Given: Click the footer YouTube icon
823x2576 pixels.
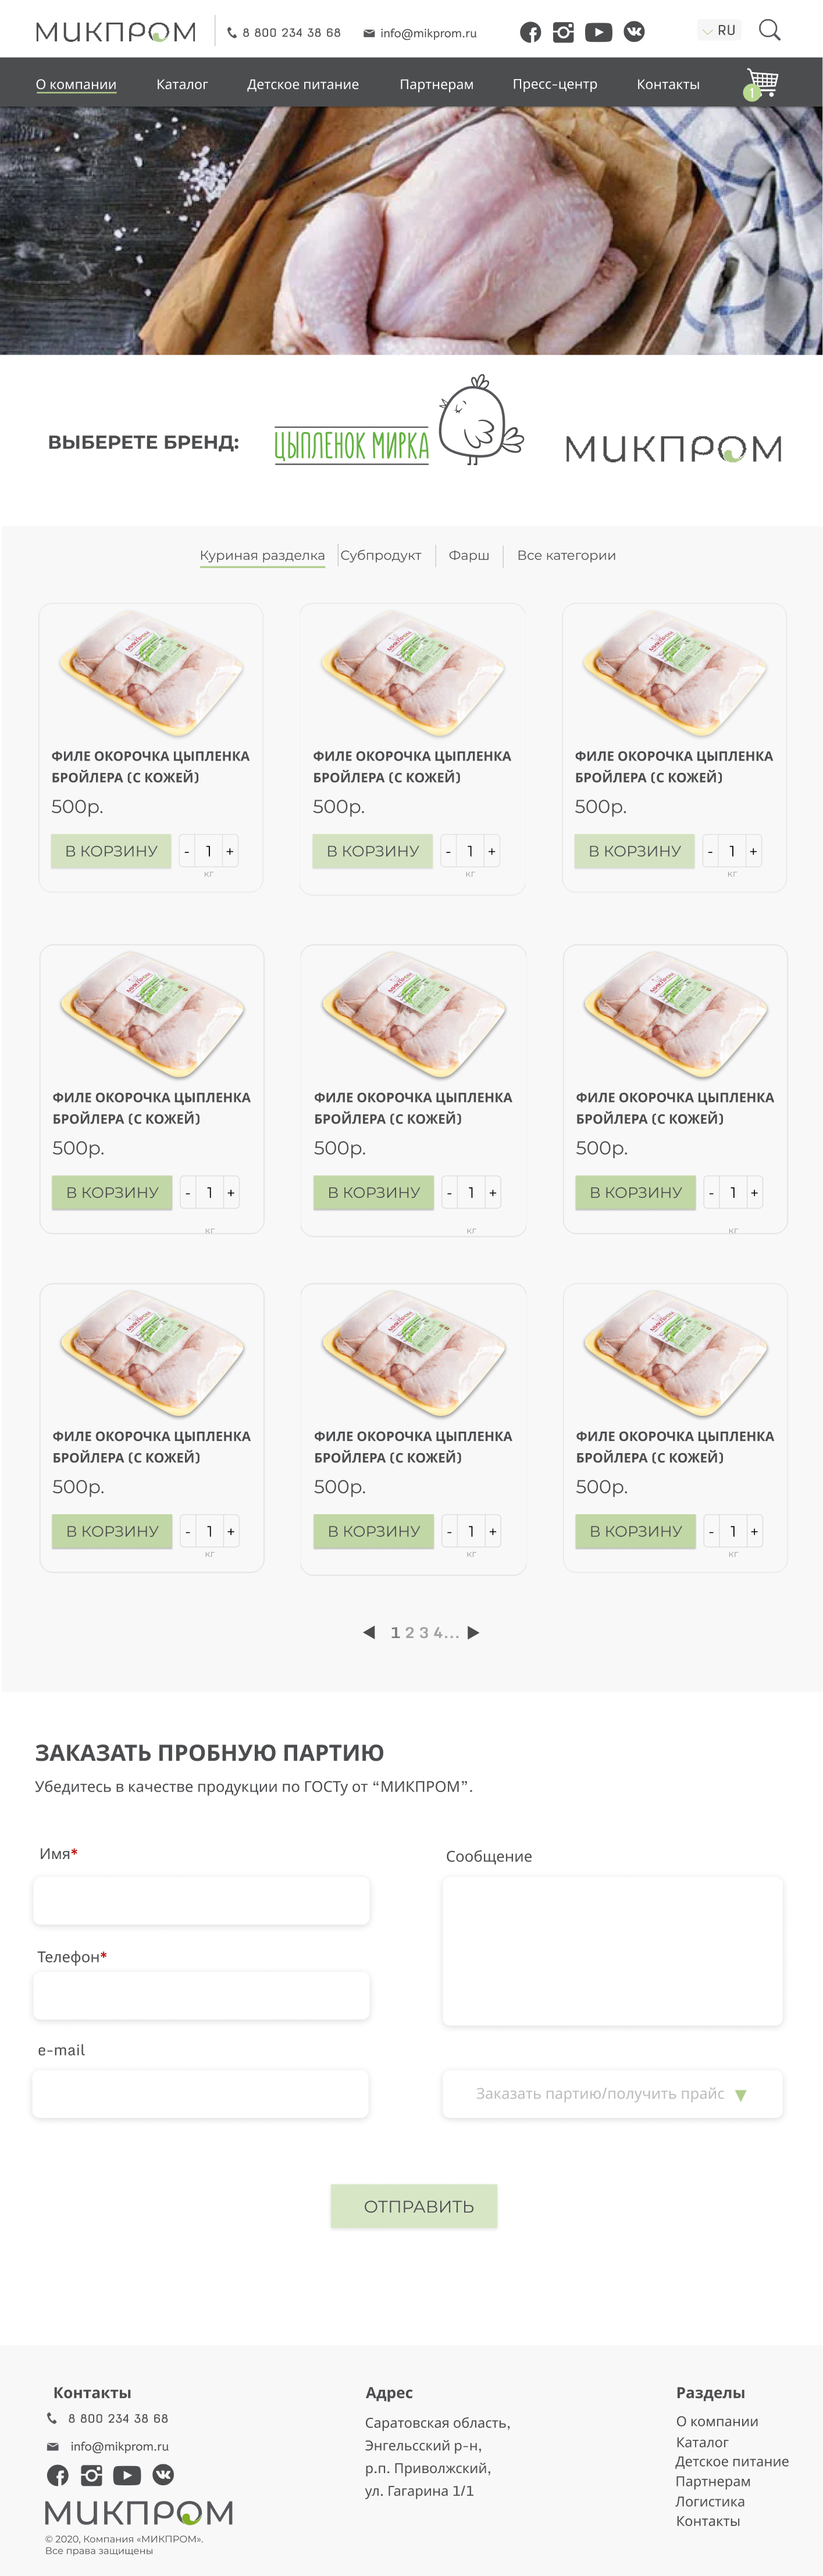Looking at the screenshot, I should point(127,2475).
